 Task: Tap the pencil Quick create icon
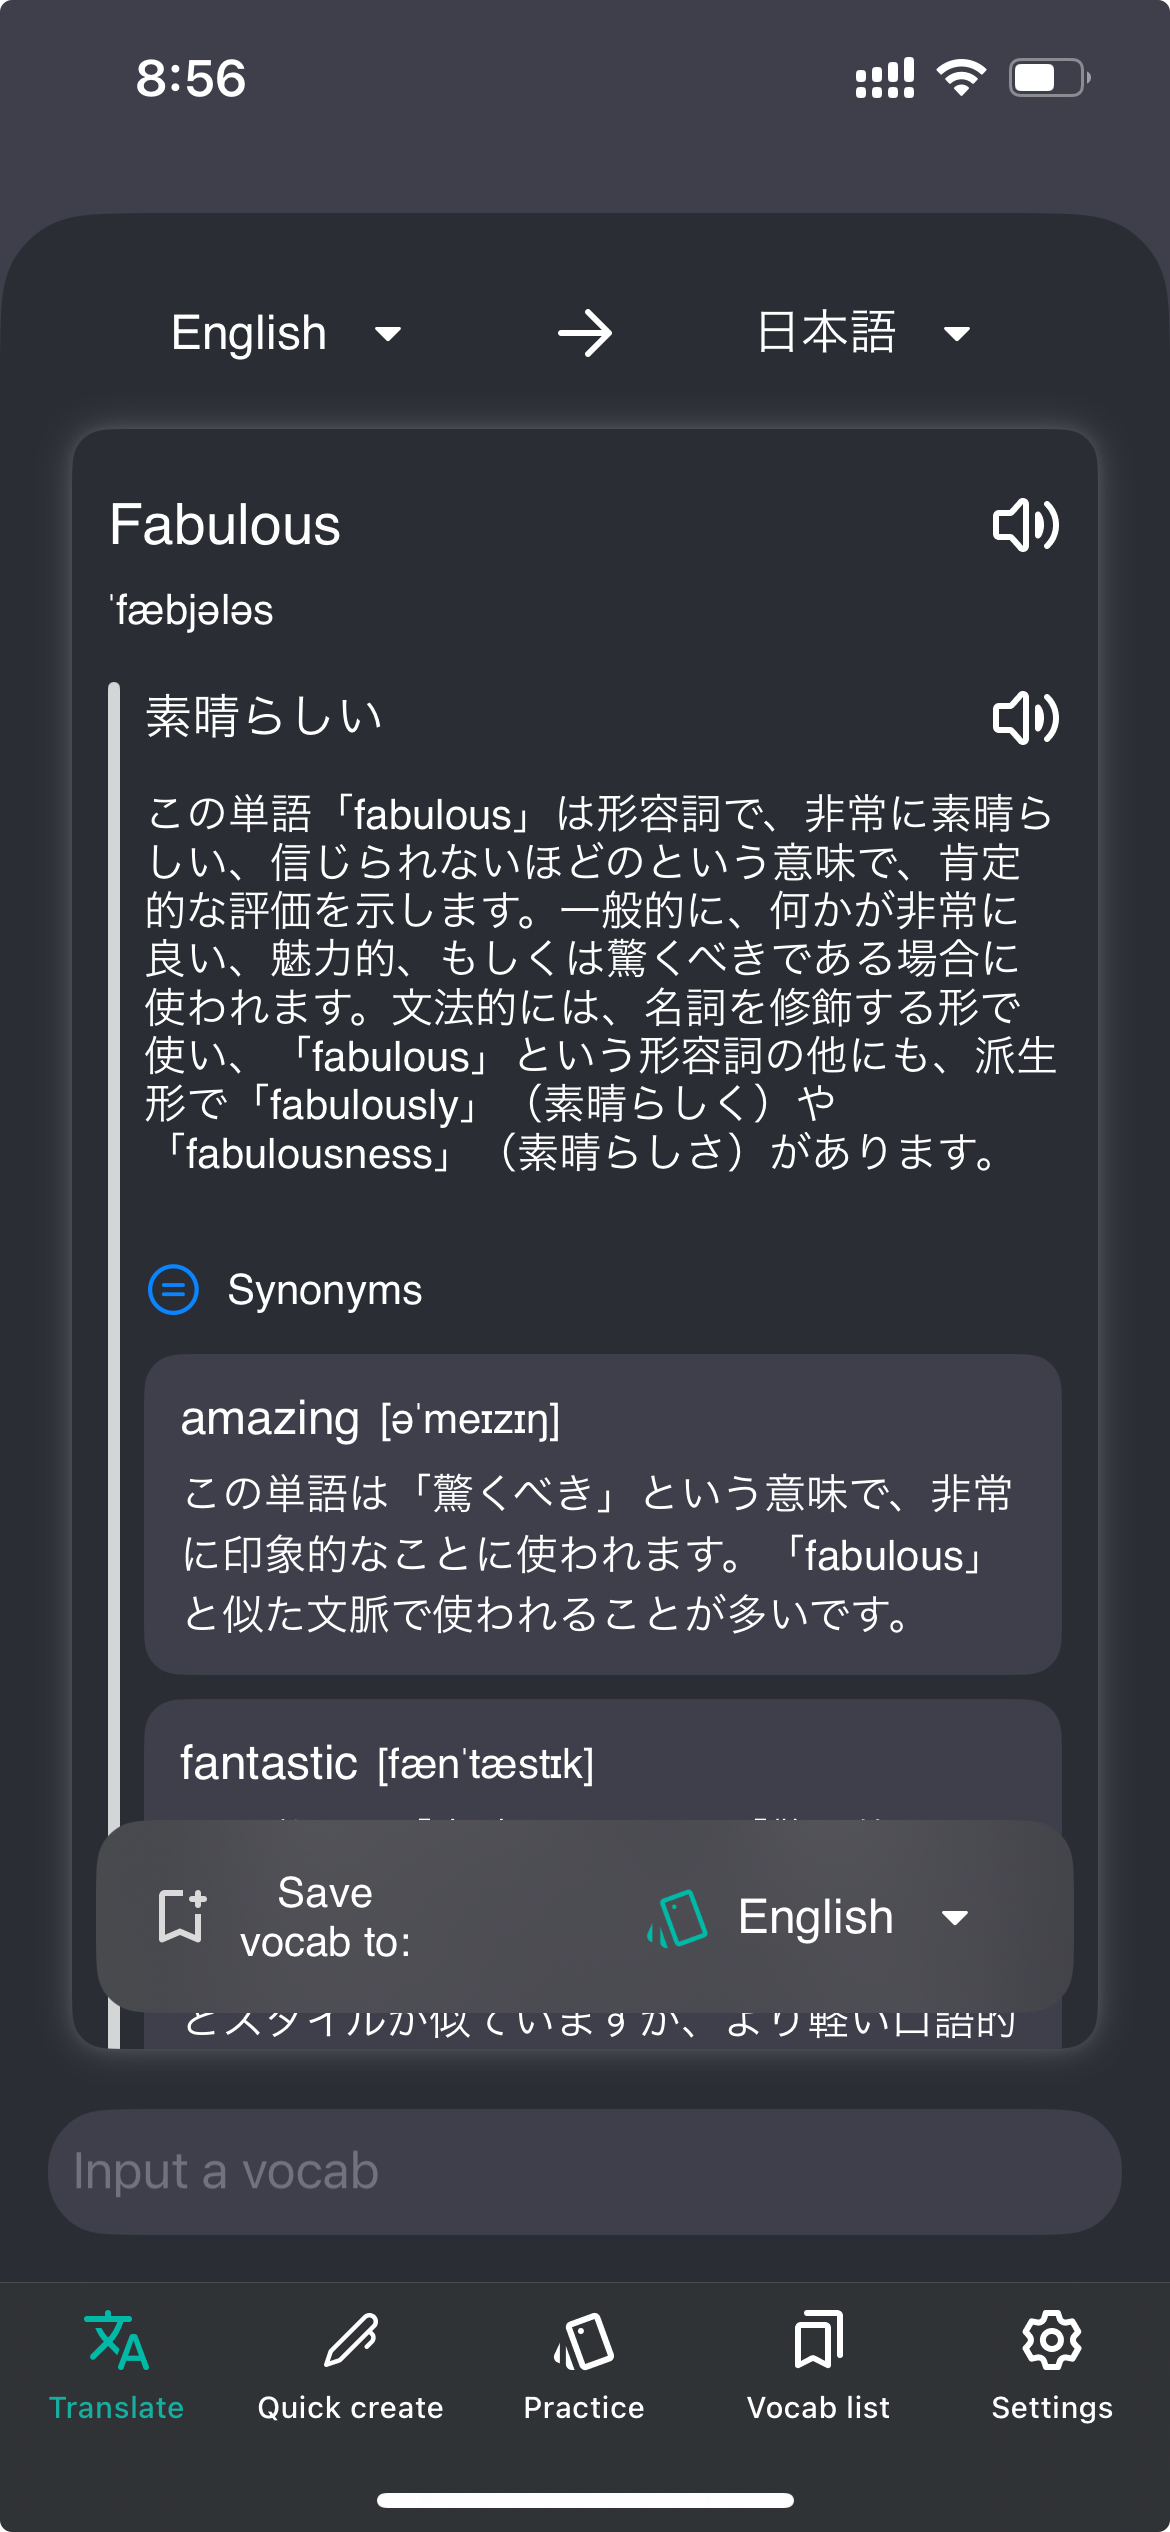click(x=350, y=2341)
